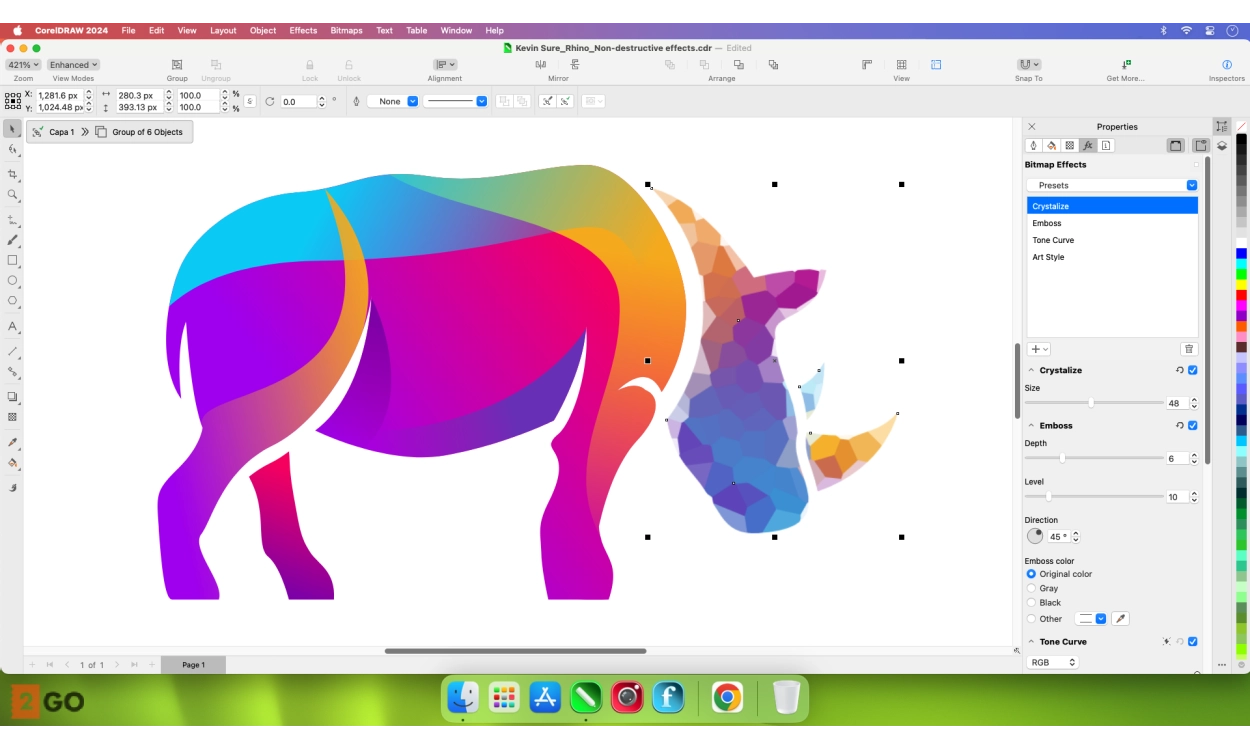Switch to the effects fx tab

pyautogui.click(x=1087, y=145)
